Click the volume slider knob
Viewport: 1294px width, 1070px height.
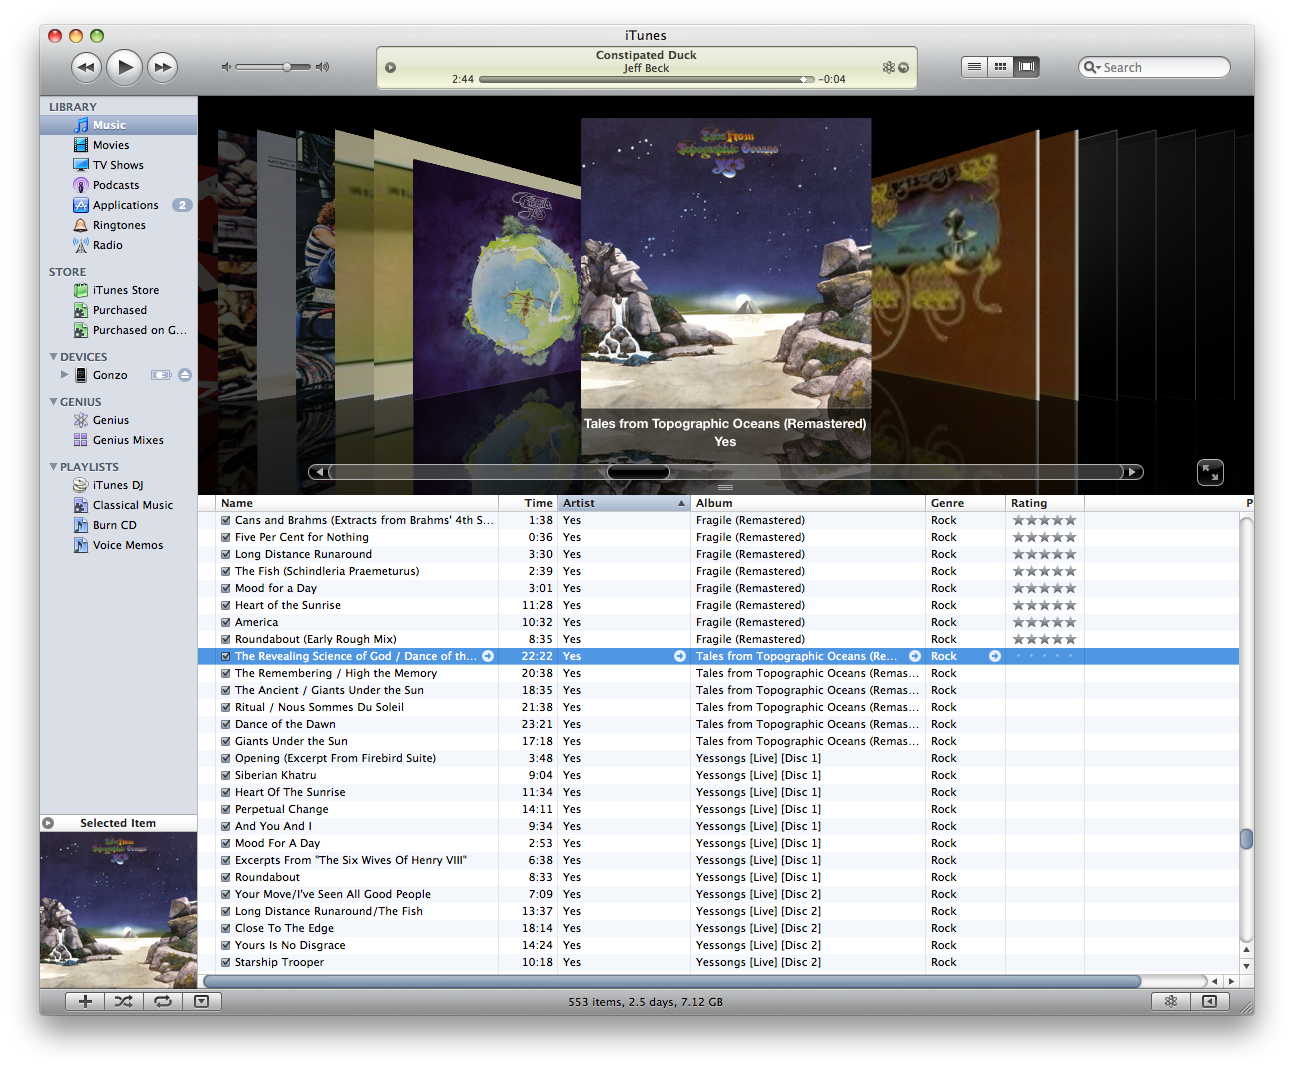(x=287, y=67)
